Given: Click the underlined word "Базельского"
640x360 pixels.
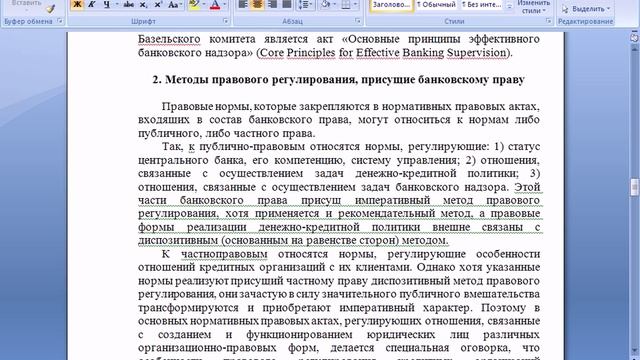Looking at the screenshot, I should (x=169, y=39).
